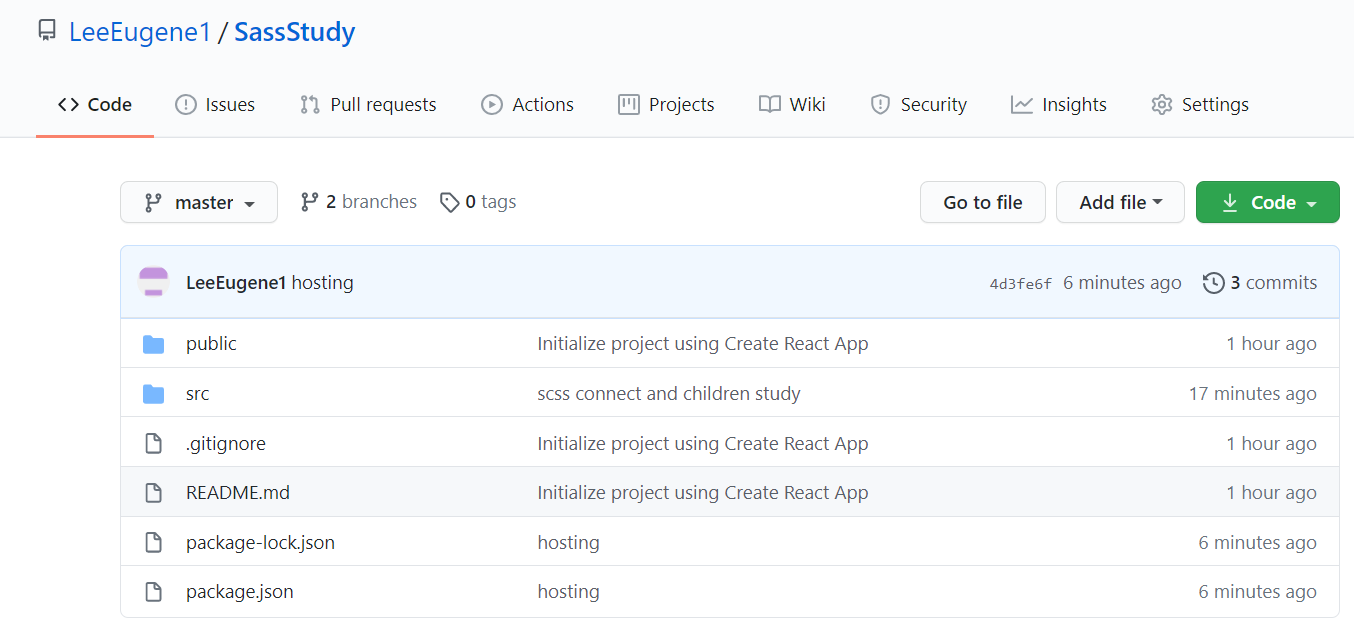Open the latest commit message hosting

pos(323,283)
